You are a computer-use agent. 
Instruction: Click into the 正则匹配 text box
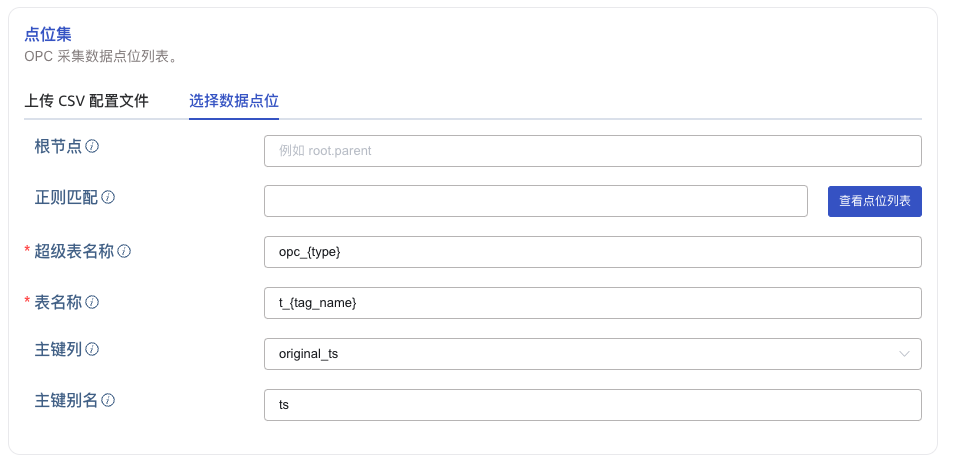[x=535, y=201]
